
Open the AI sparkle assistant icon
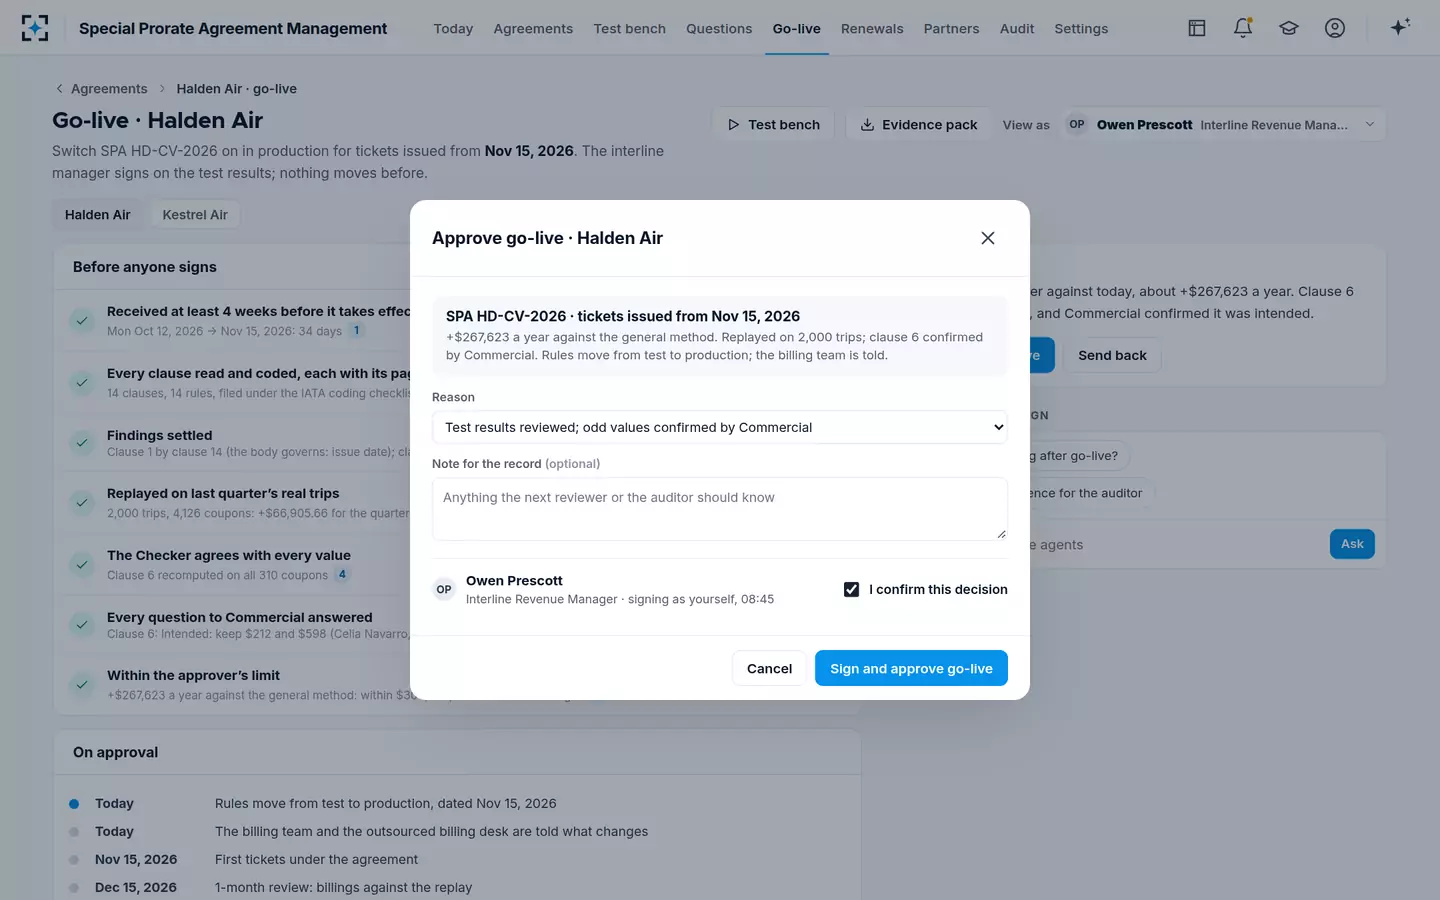[x=1400, y=27]
